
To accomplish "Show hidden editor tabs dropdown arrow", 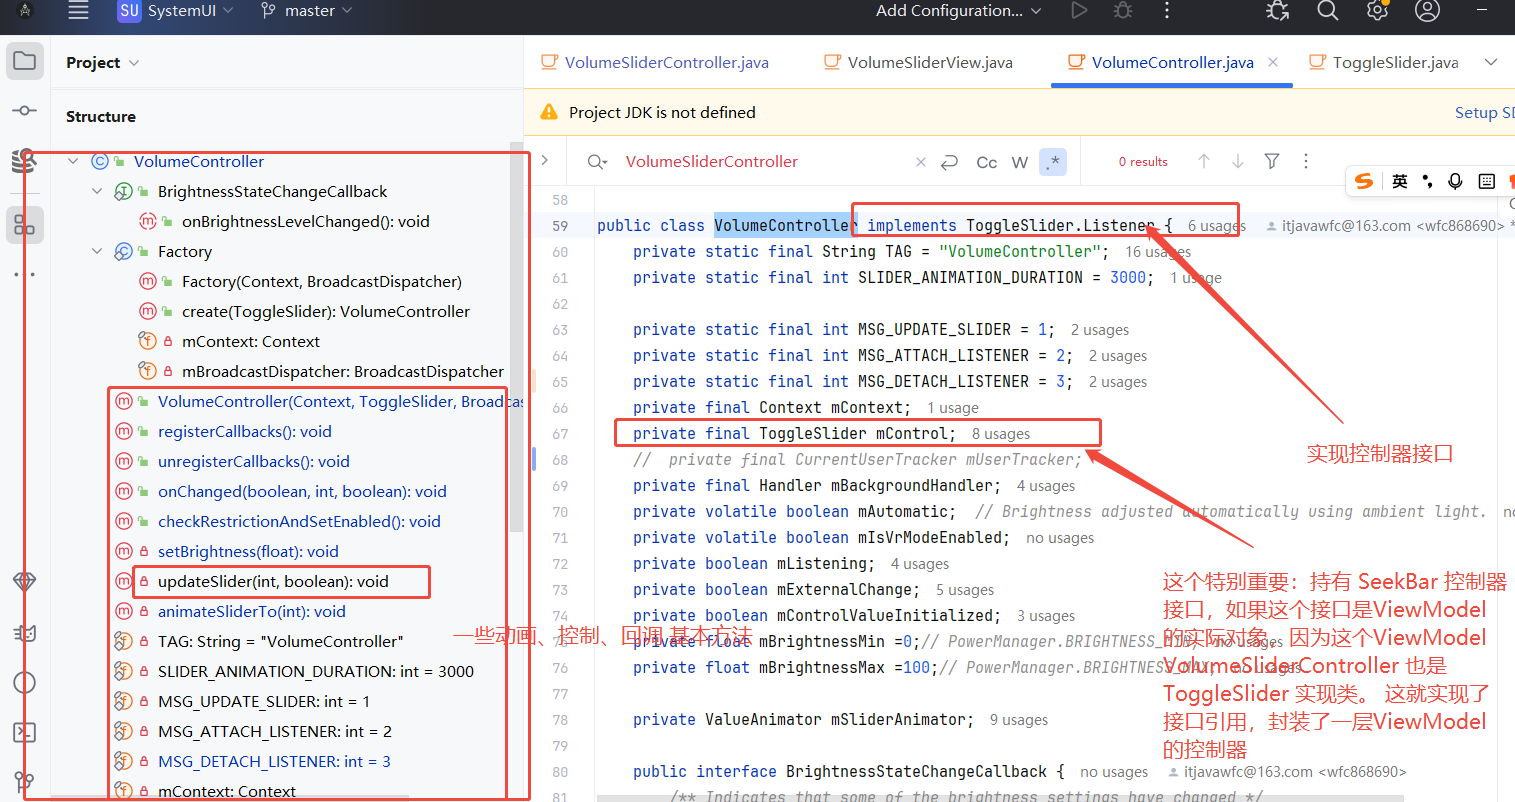I will [x=1491, y=62].
